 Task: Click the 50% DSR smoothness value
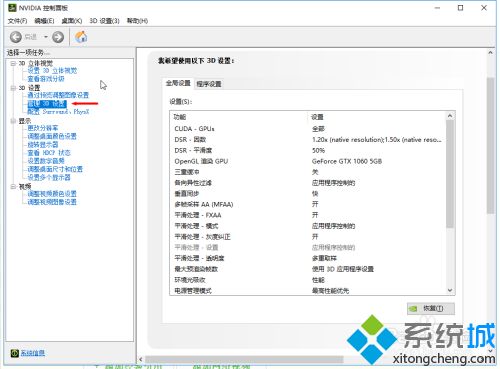click(x=318, y=150)
